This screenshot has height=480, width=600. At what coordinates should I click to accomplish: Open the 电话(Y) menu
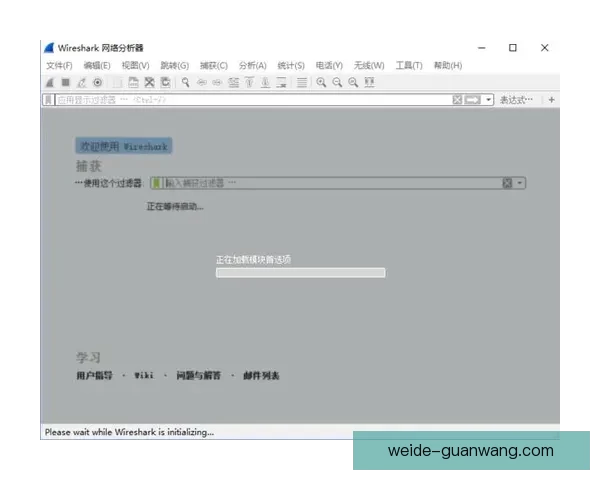[x=329, y=66]
